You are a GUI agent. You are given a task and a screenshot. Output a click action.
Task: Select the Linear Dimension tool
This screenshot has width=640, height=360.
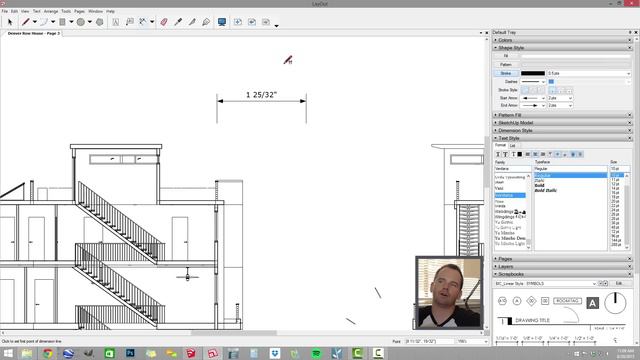(143, 22)
